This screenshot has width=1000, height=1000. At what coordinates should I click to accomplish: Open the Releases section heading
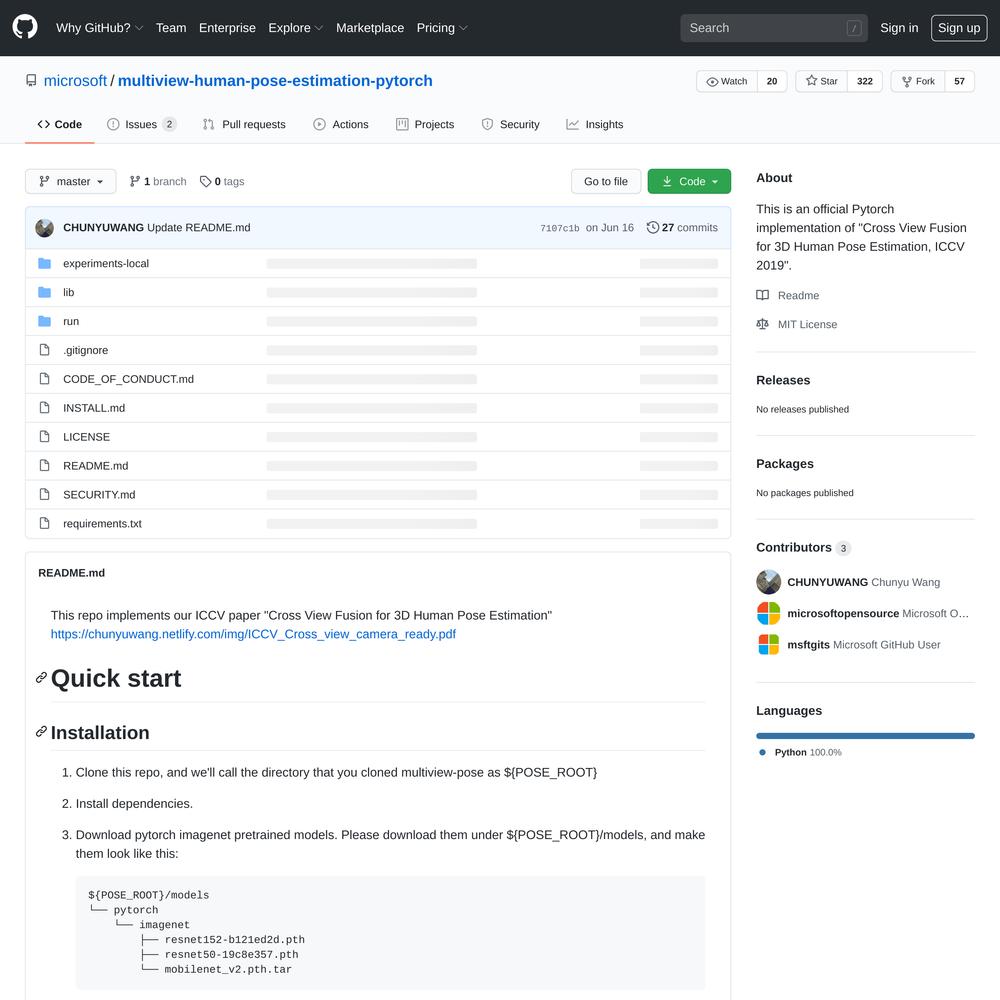783,380
